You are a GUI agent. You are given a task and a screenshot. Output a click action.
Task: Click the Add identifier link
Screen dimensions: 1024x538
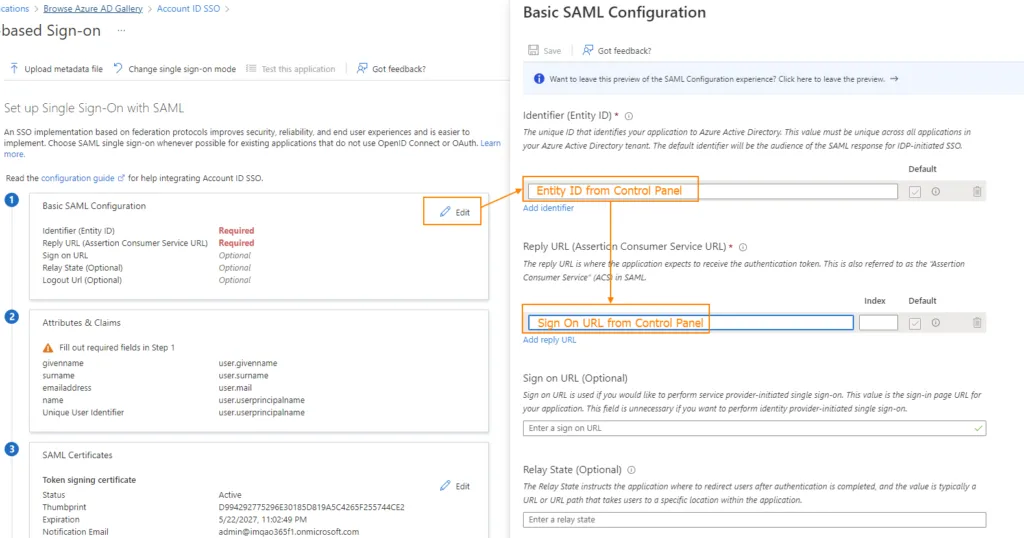pos(548,208)
